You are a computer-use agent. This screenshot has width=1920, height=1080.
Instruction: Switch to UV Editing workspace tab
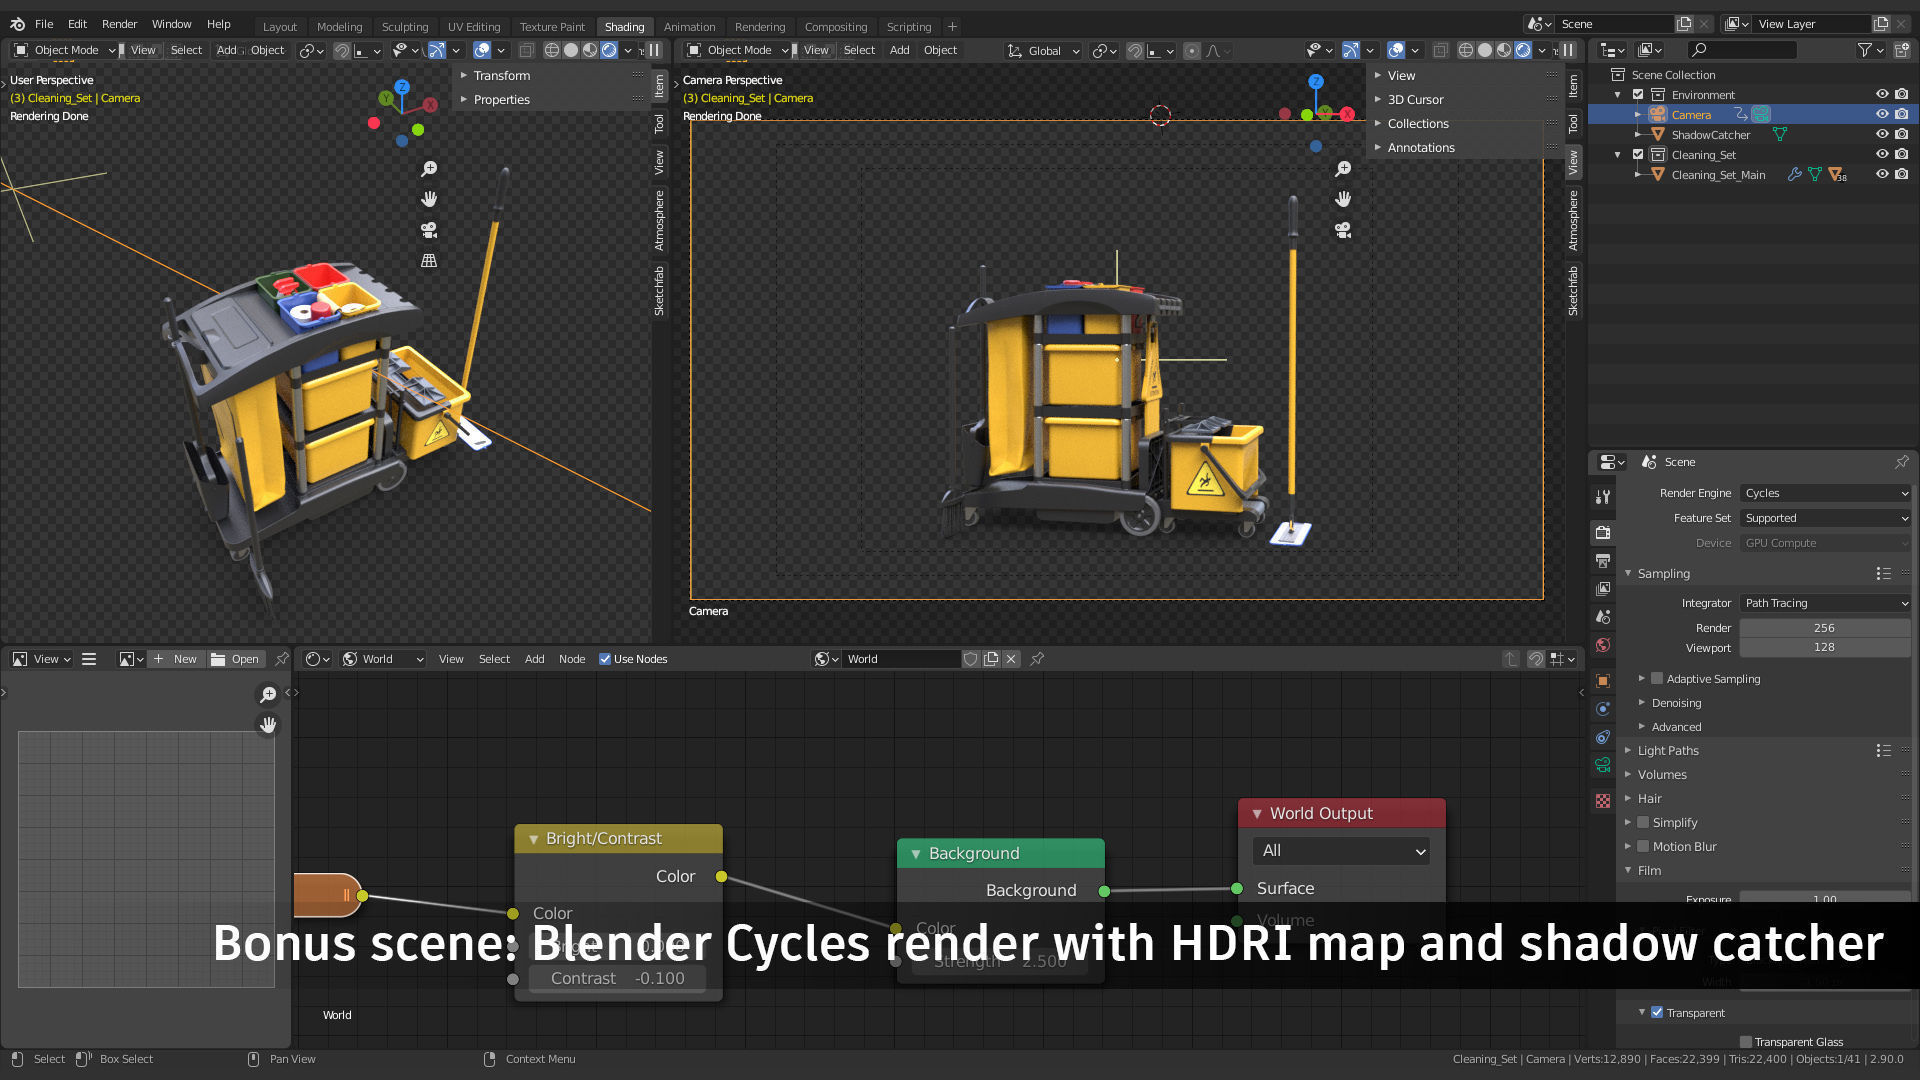pyautogui.click(x=474, y=27)
